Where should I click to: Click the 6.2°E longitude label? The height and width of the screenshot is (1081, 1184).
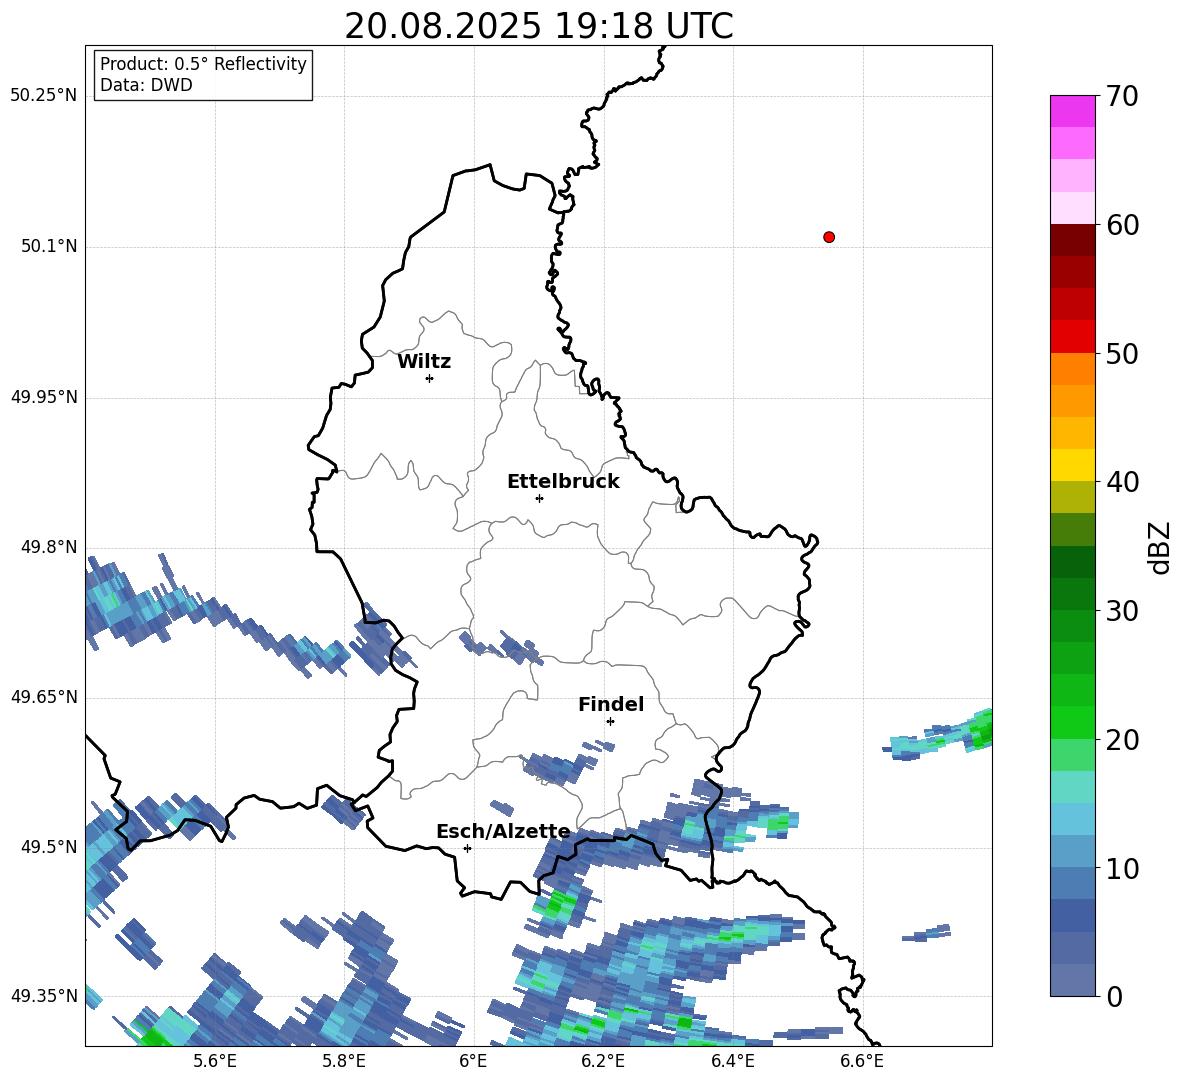pyautogui.click(x=603, y=1061)
